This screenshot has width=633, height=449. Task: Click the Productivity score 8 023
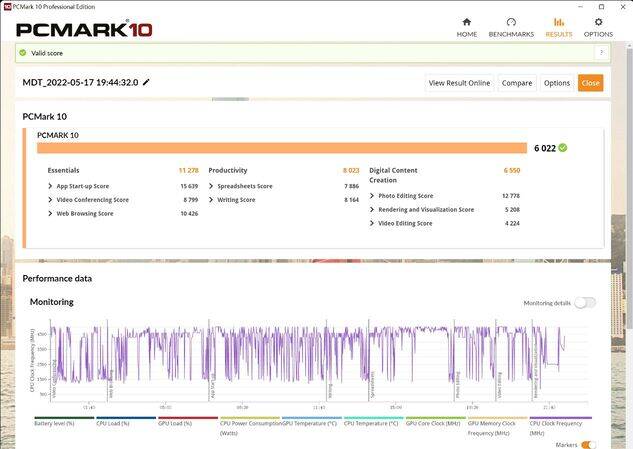coord(351,170)
